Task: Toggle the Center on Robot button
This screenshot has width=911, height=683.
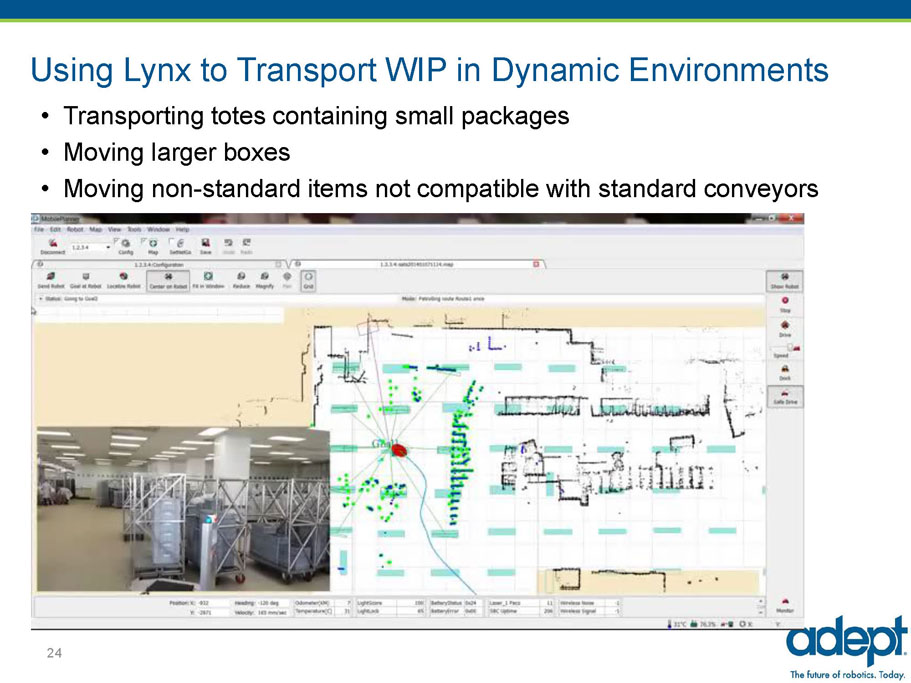Action: point(169,278)
